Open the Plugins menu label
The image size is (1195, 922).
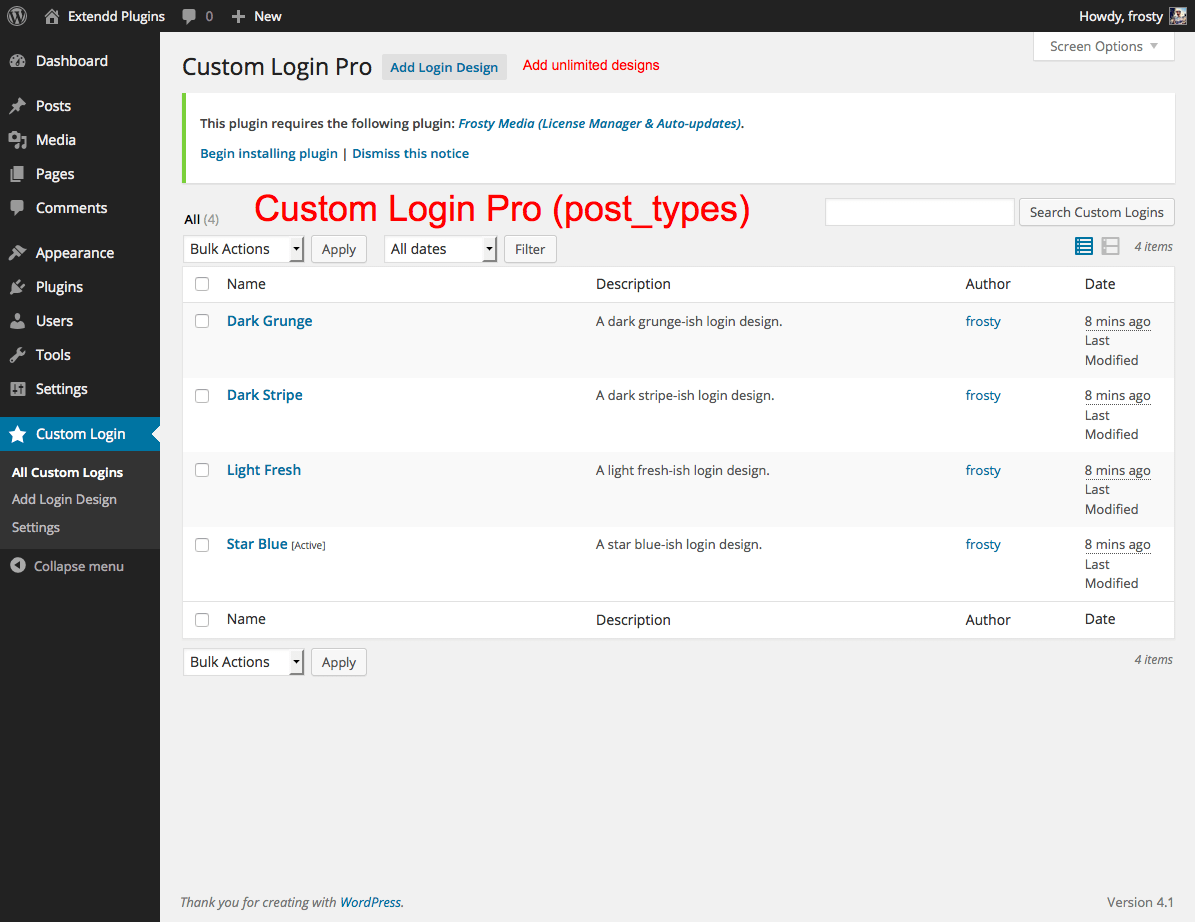(x=59, y=287)
